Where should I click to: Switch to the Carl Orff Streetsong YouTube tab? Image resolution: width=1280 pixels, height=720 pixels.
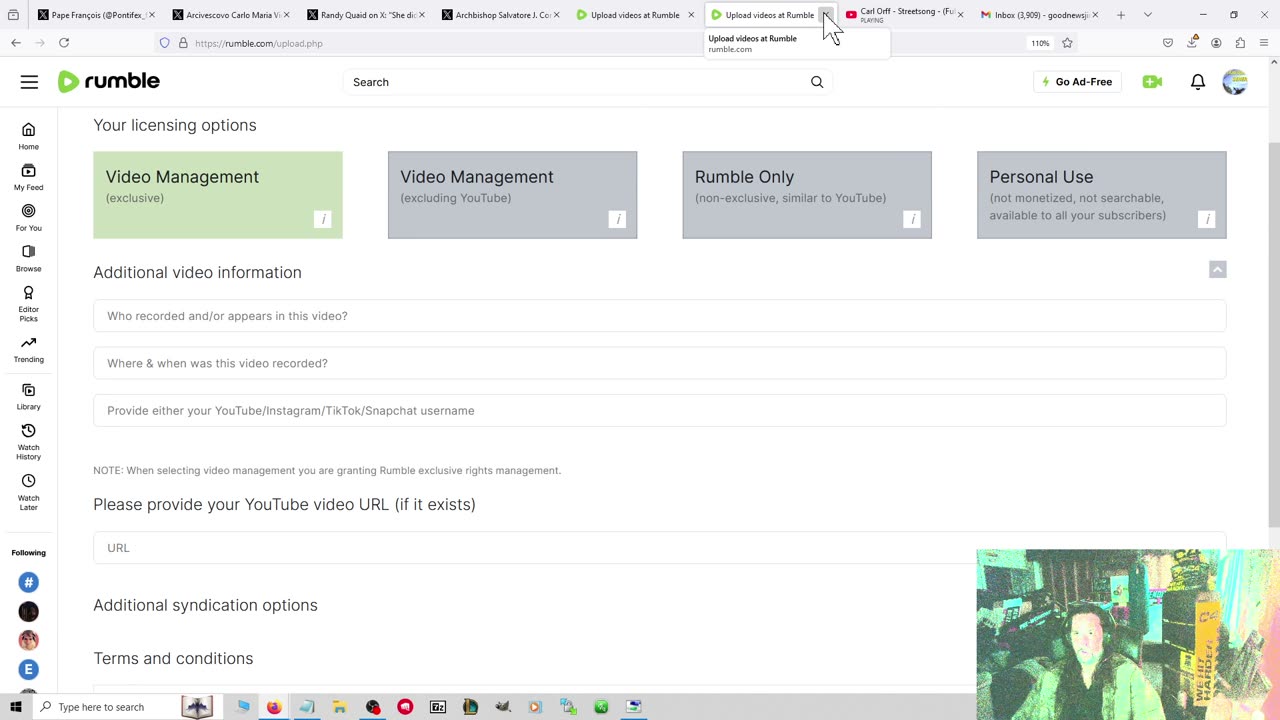[904, 15]
